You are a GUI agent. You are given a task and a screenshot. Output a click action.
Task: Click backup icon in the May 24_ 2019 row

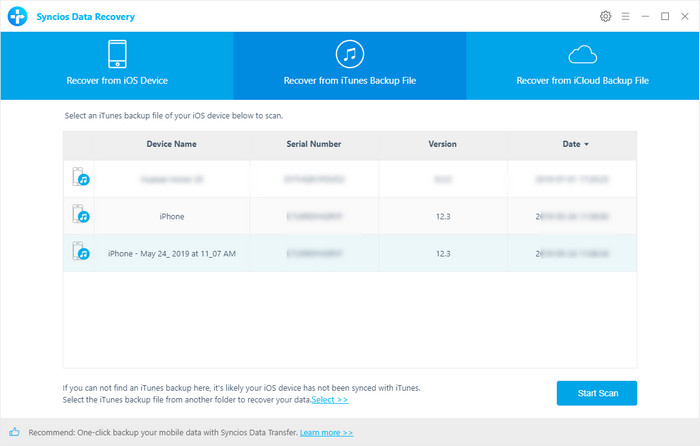point(80,251)
